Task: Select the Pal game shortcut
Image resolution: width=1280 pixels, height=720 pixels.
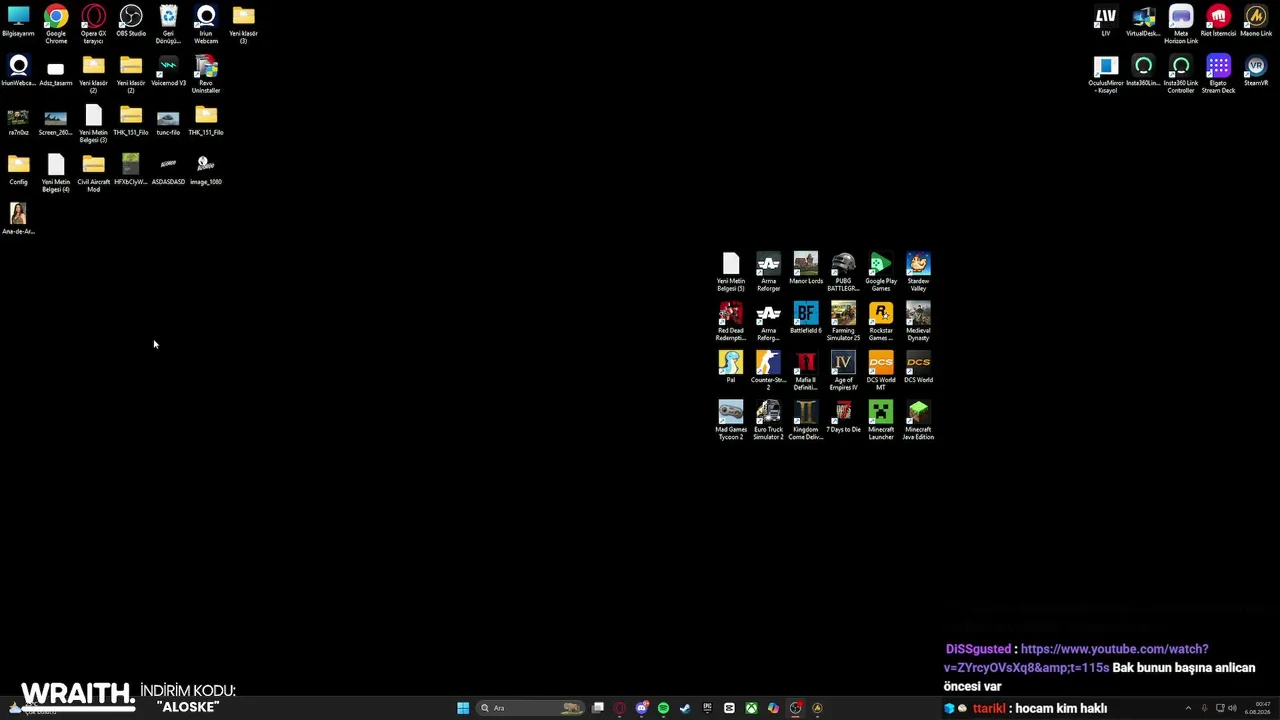Action: pyautogui.click(x=731, y=367)
